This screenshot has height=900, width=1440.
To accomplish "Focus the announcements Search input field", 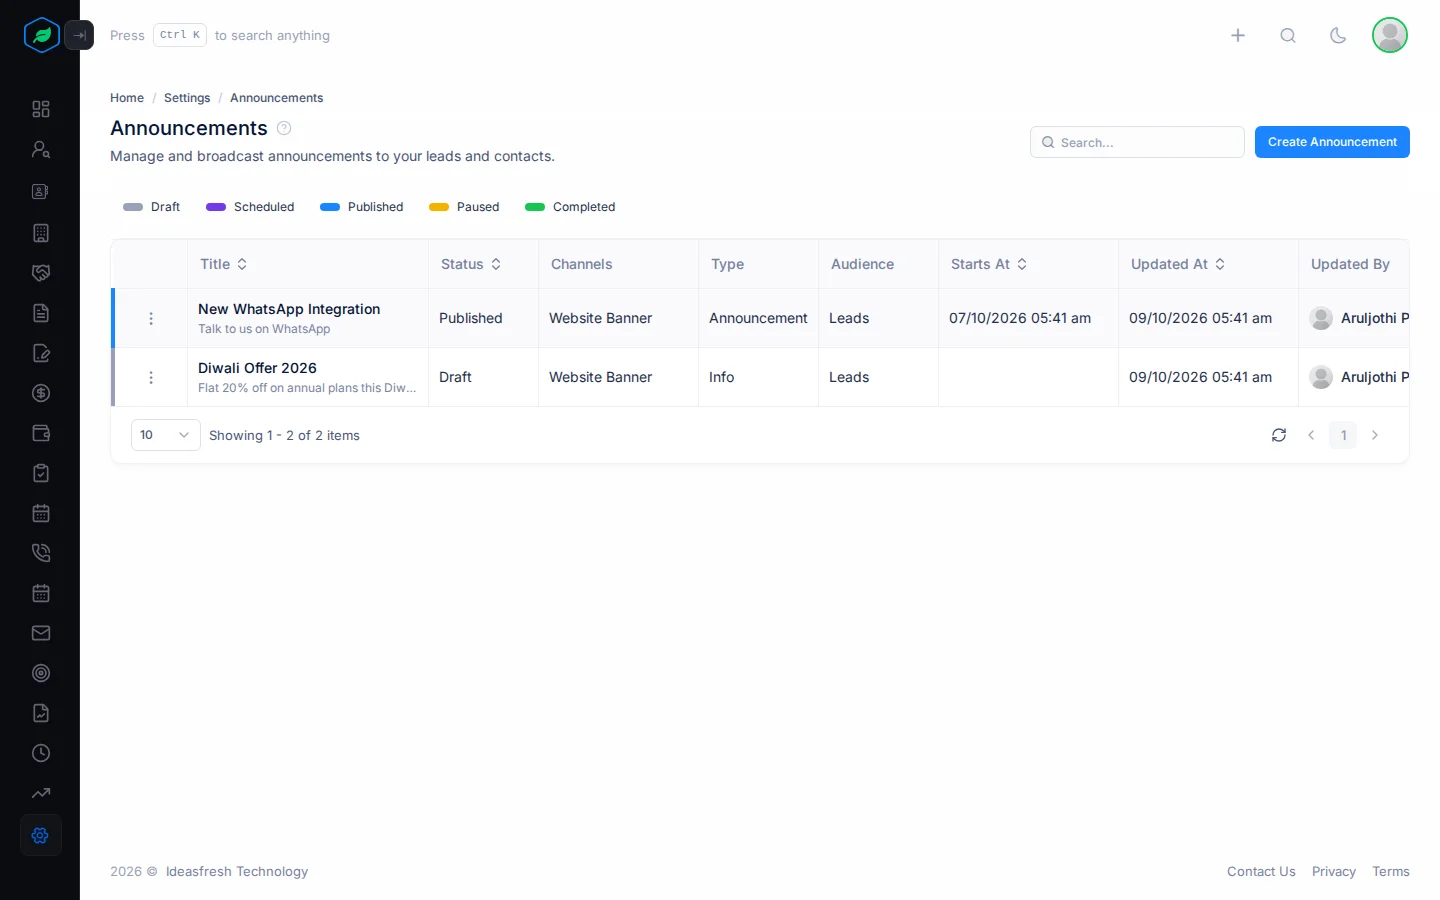I will 1137,142.
